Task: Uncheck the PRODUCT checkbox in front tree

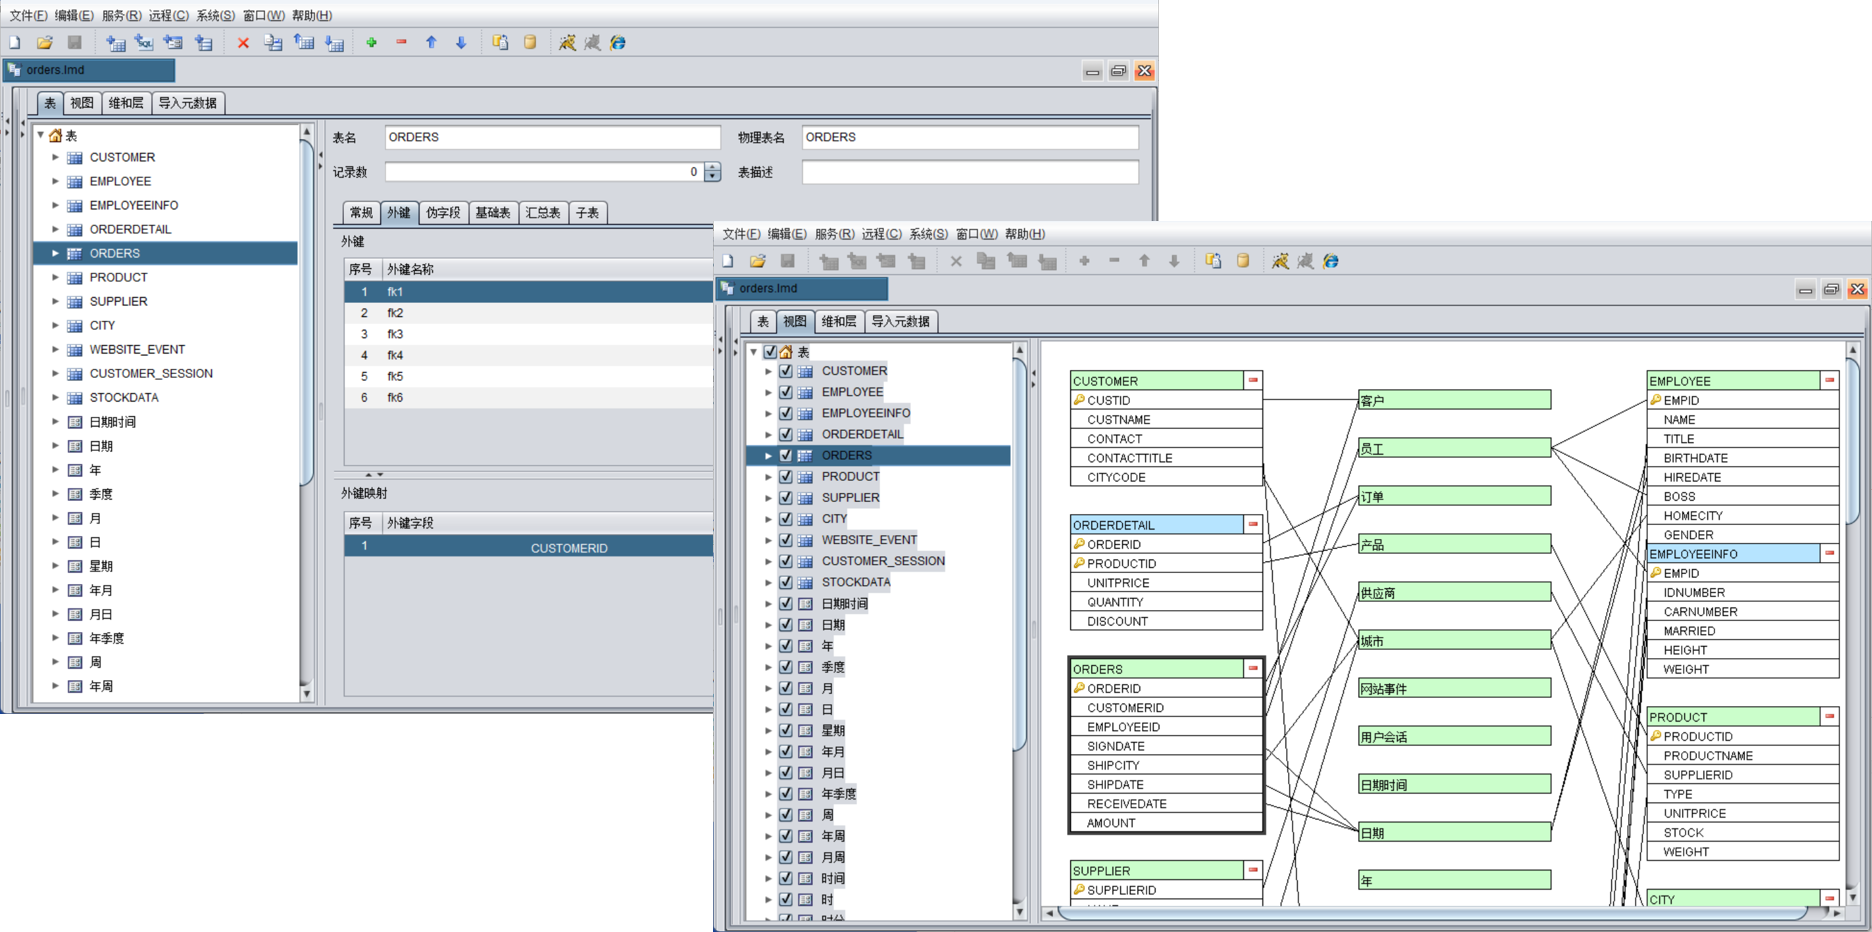Action: 786,477
